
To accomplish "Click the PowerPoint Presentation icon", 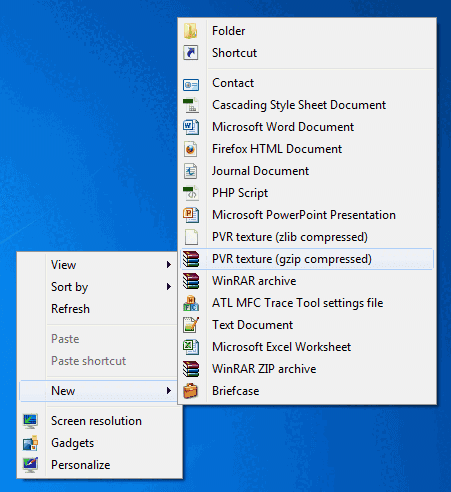I will click(191, 215).
